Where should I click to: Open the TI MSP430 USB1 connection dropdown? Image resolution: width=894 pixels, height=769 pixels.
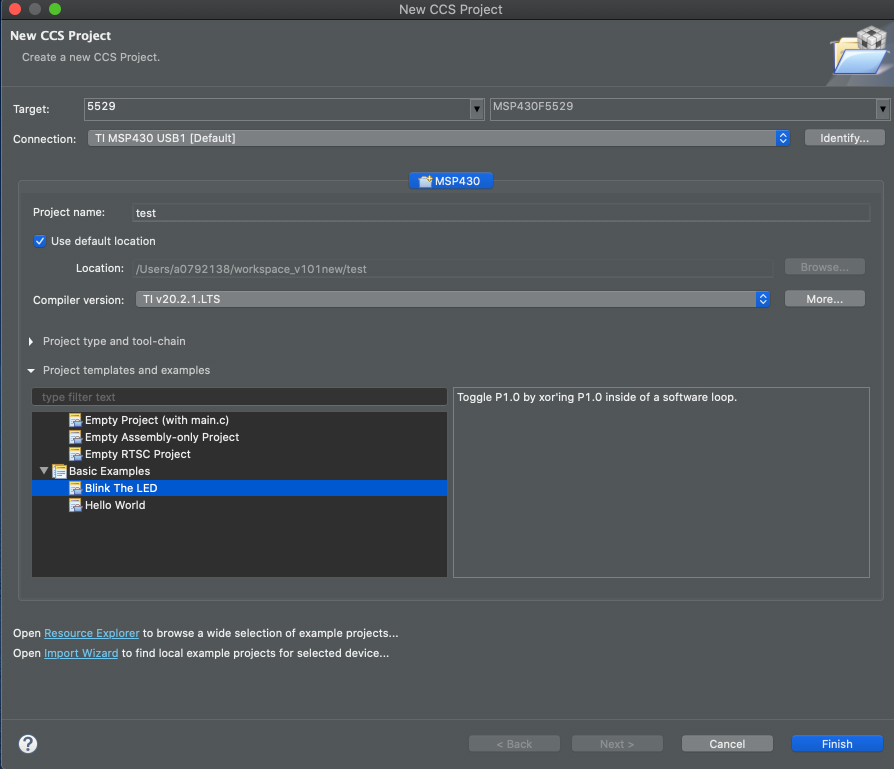click(785, 138)
